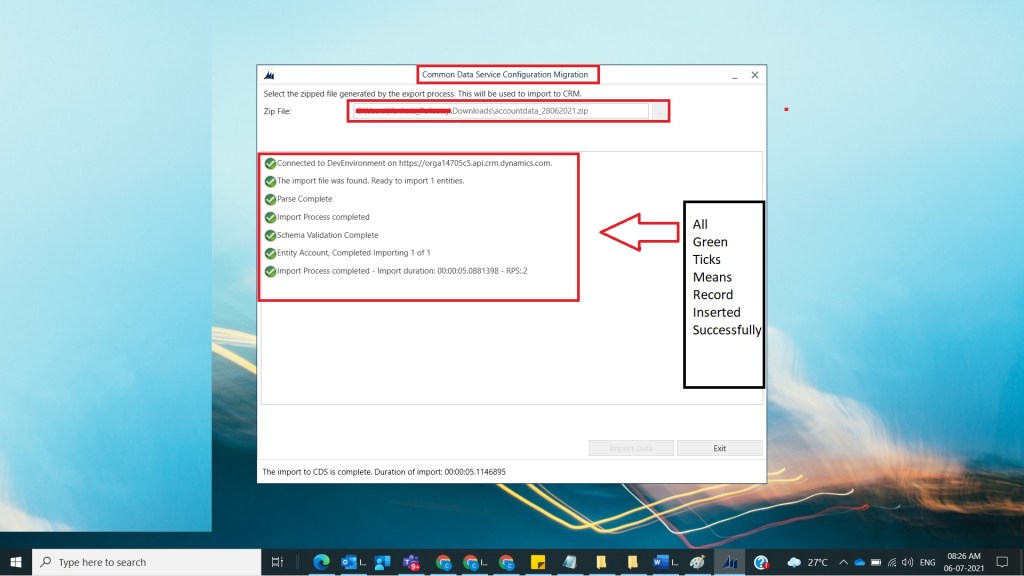The width and height of the screenshot is (1024, 576).
Task: Open the weather widget showing 27°C
Action: coord(808,562)
